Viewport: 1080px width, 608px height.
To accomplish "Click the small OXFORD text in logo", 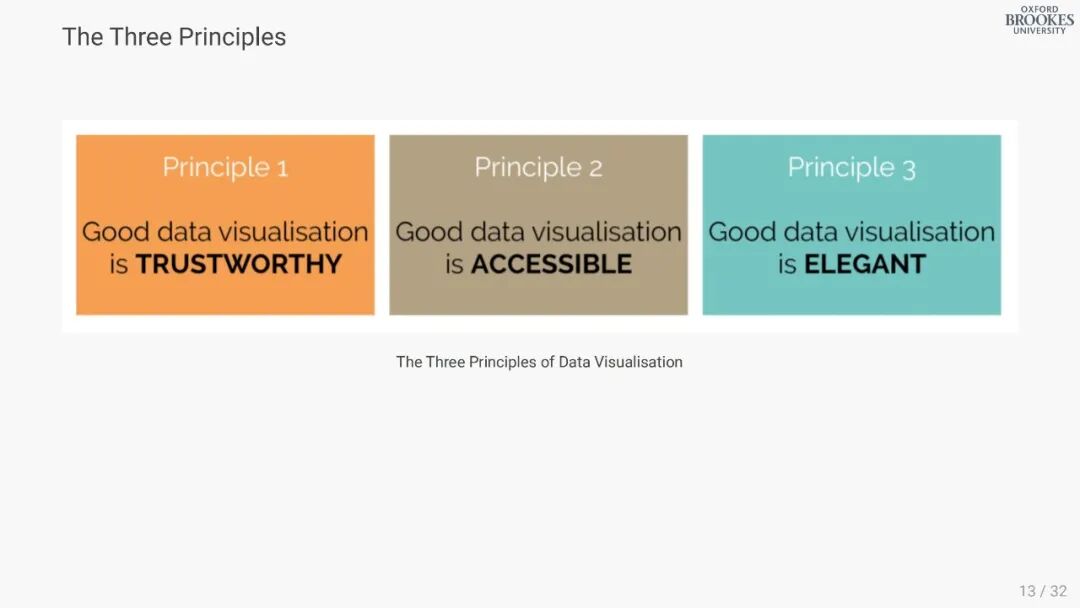I will pos(1039,9).
